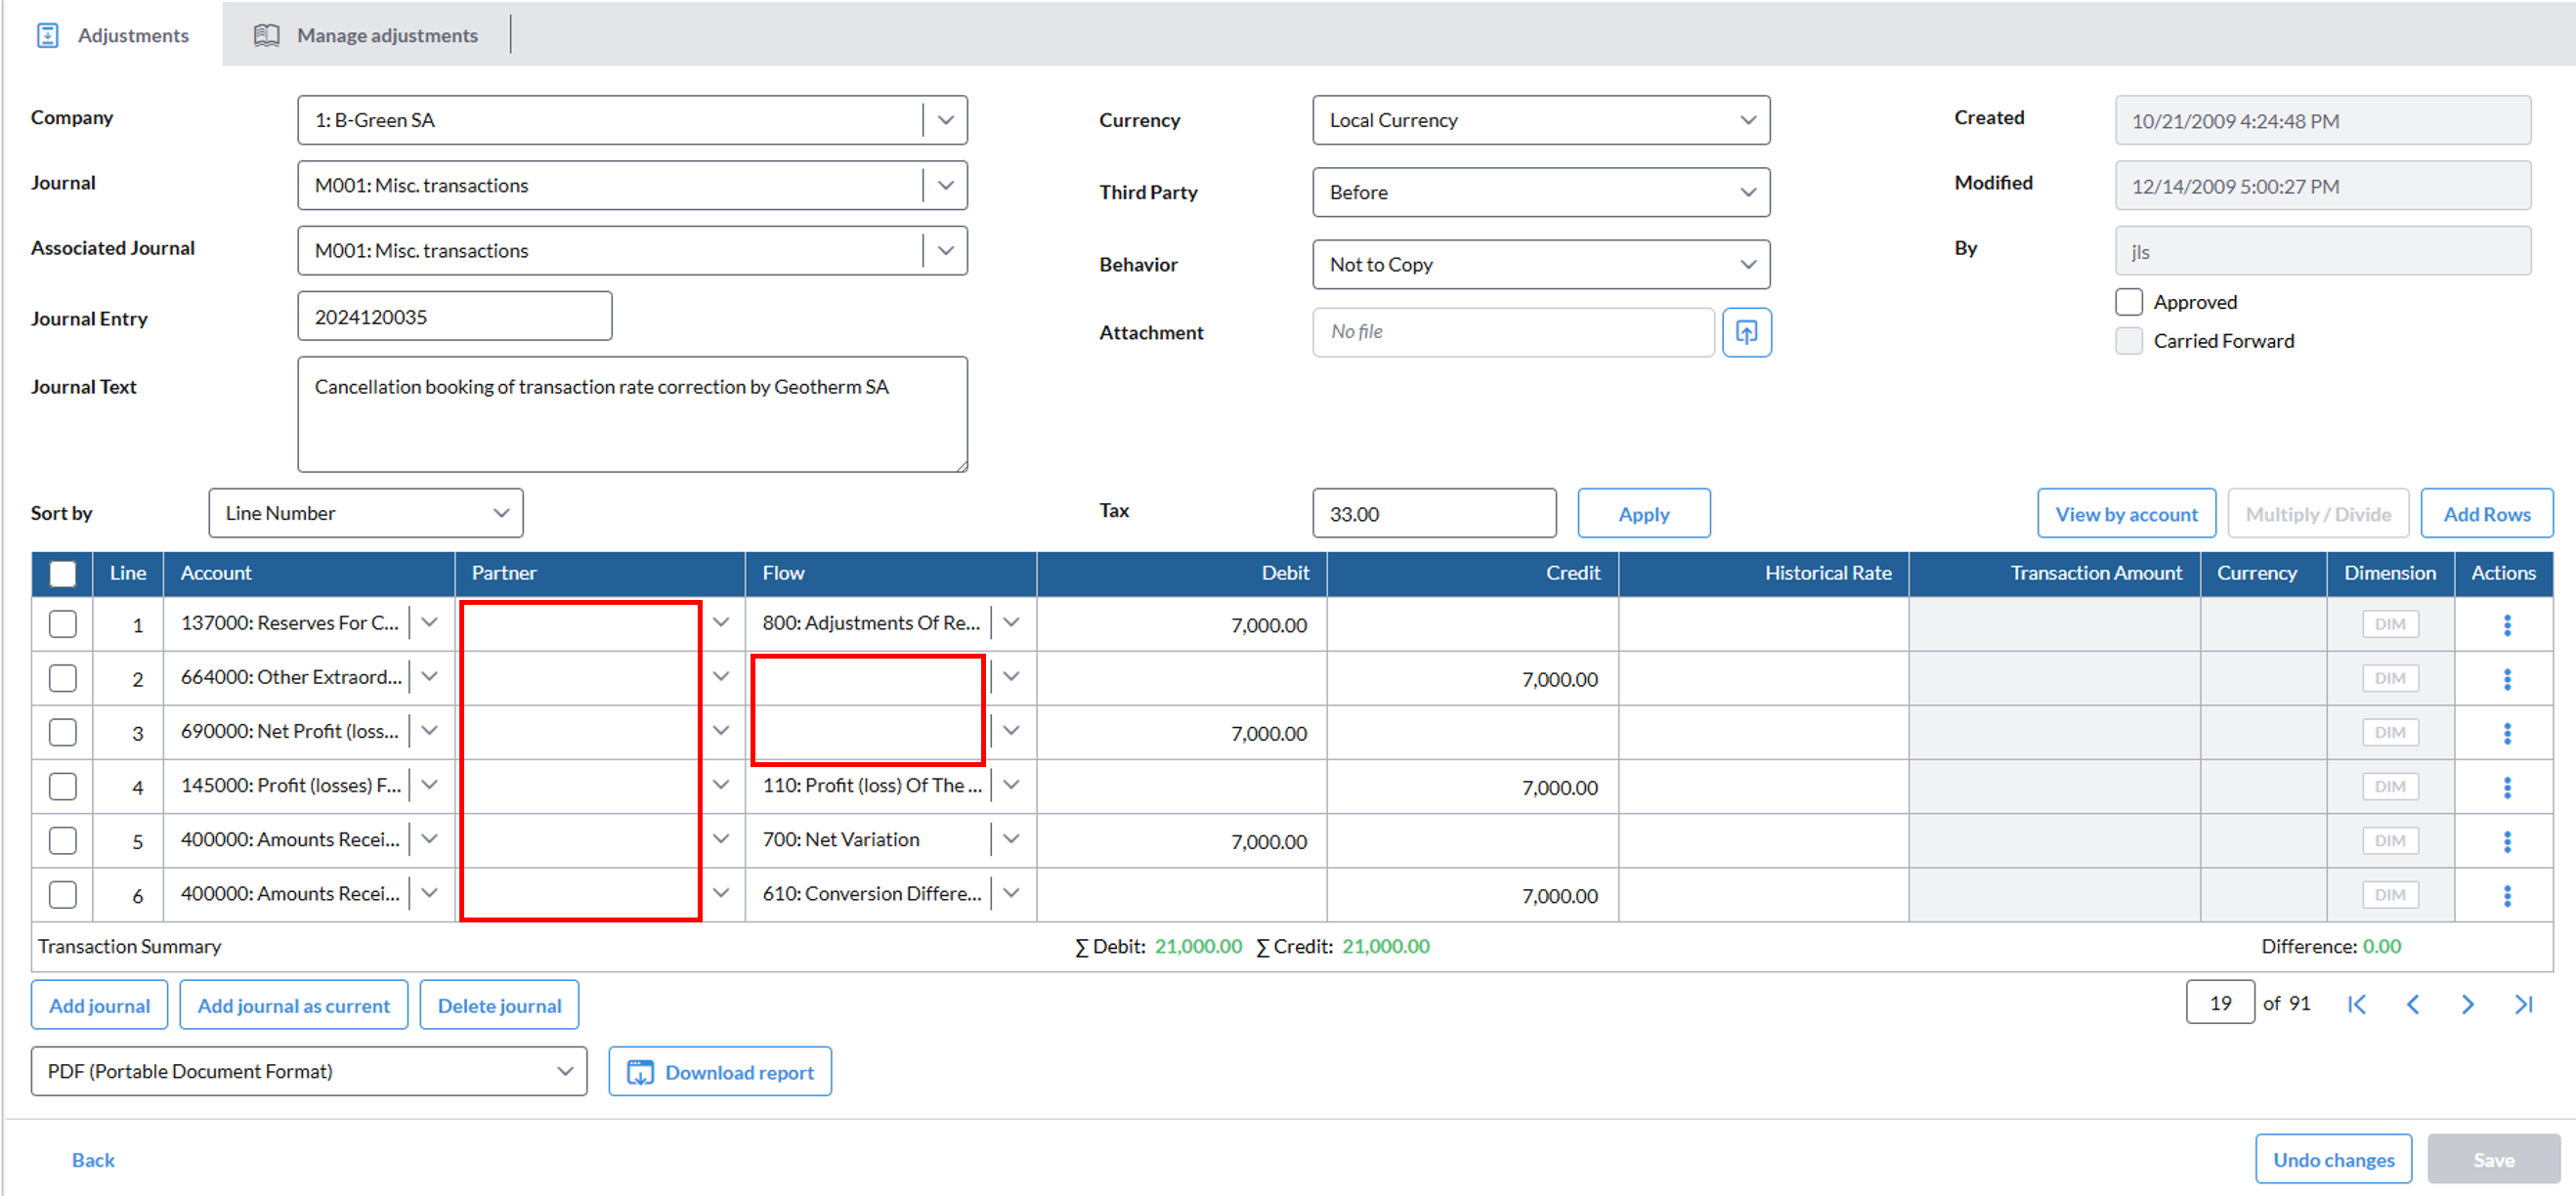
Task: Go to previous journal page arrow
Action: [2412, 1004]
